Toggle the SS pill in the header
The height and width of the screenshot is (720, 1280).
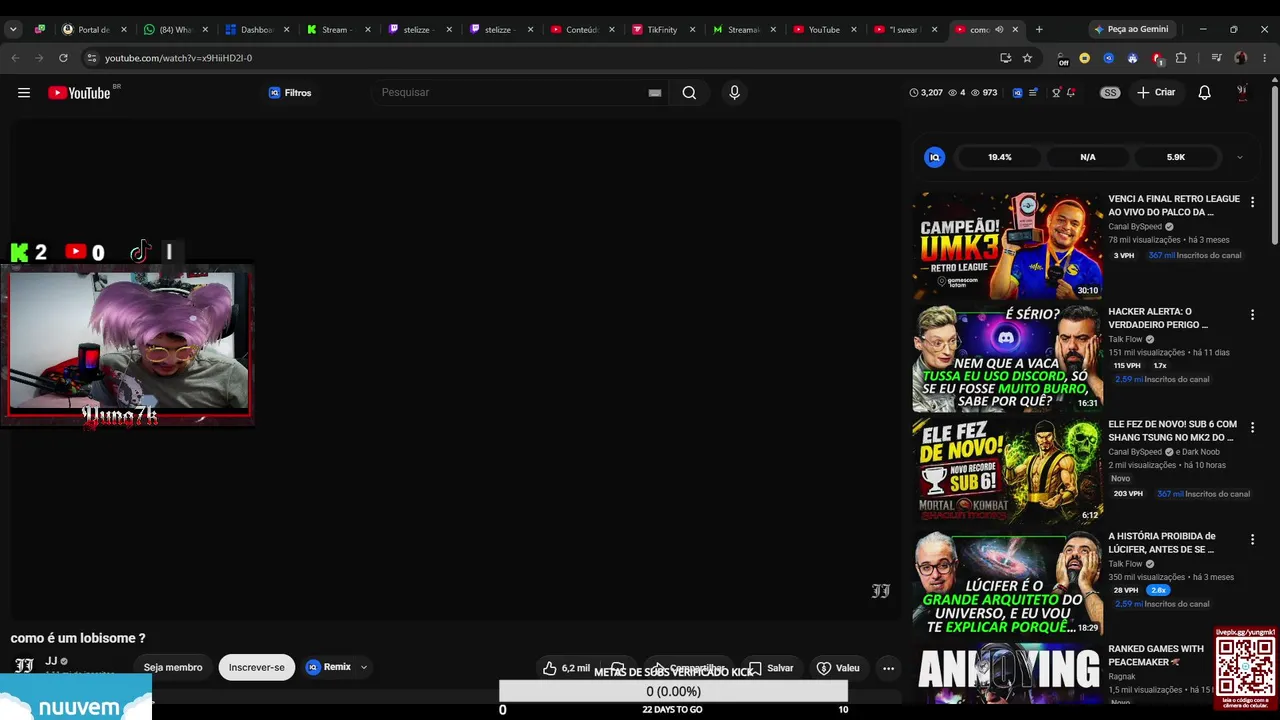pyautogui.click(x=1110, y=93)
